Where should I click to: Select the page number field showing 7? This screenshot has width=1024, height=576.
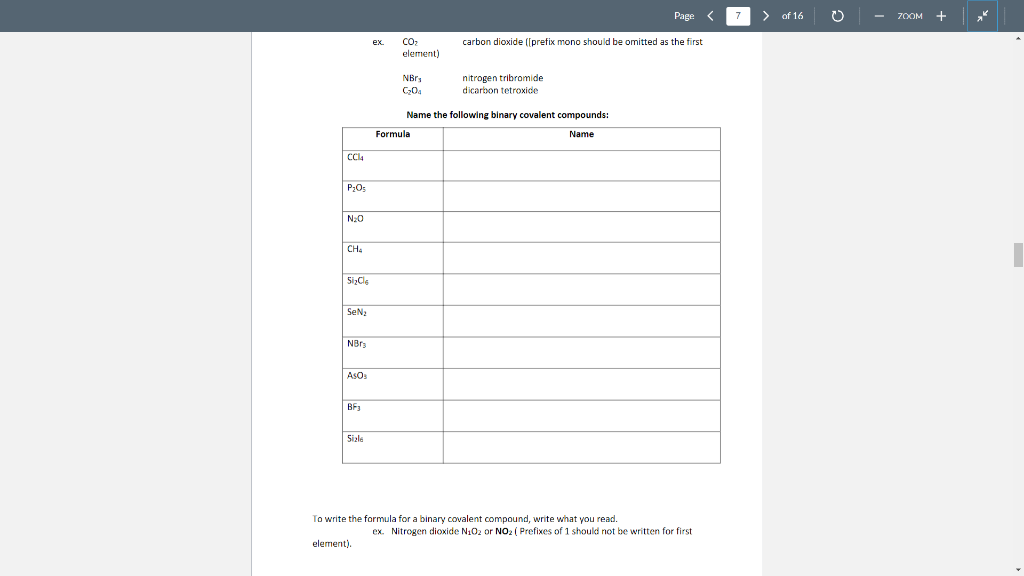pos(737,16)
